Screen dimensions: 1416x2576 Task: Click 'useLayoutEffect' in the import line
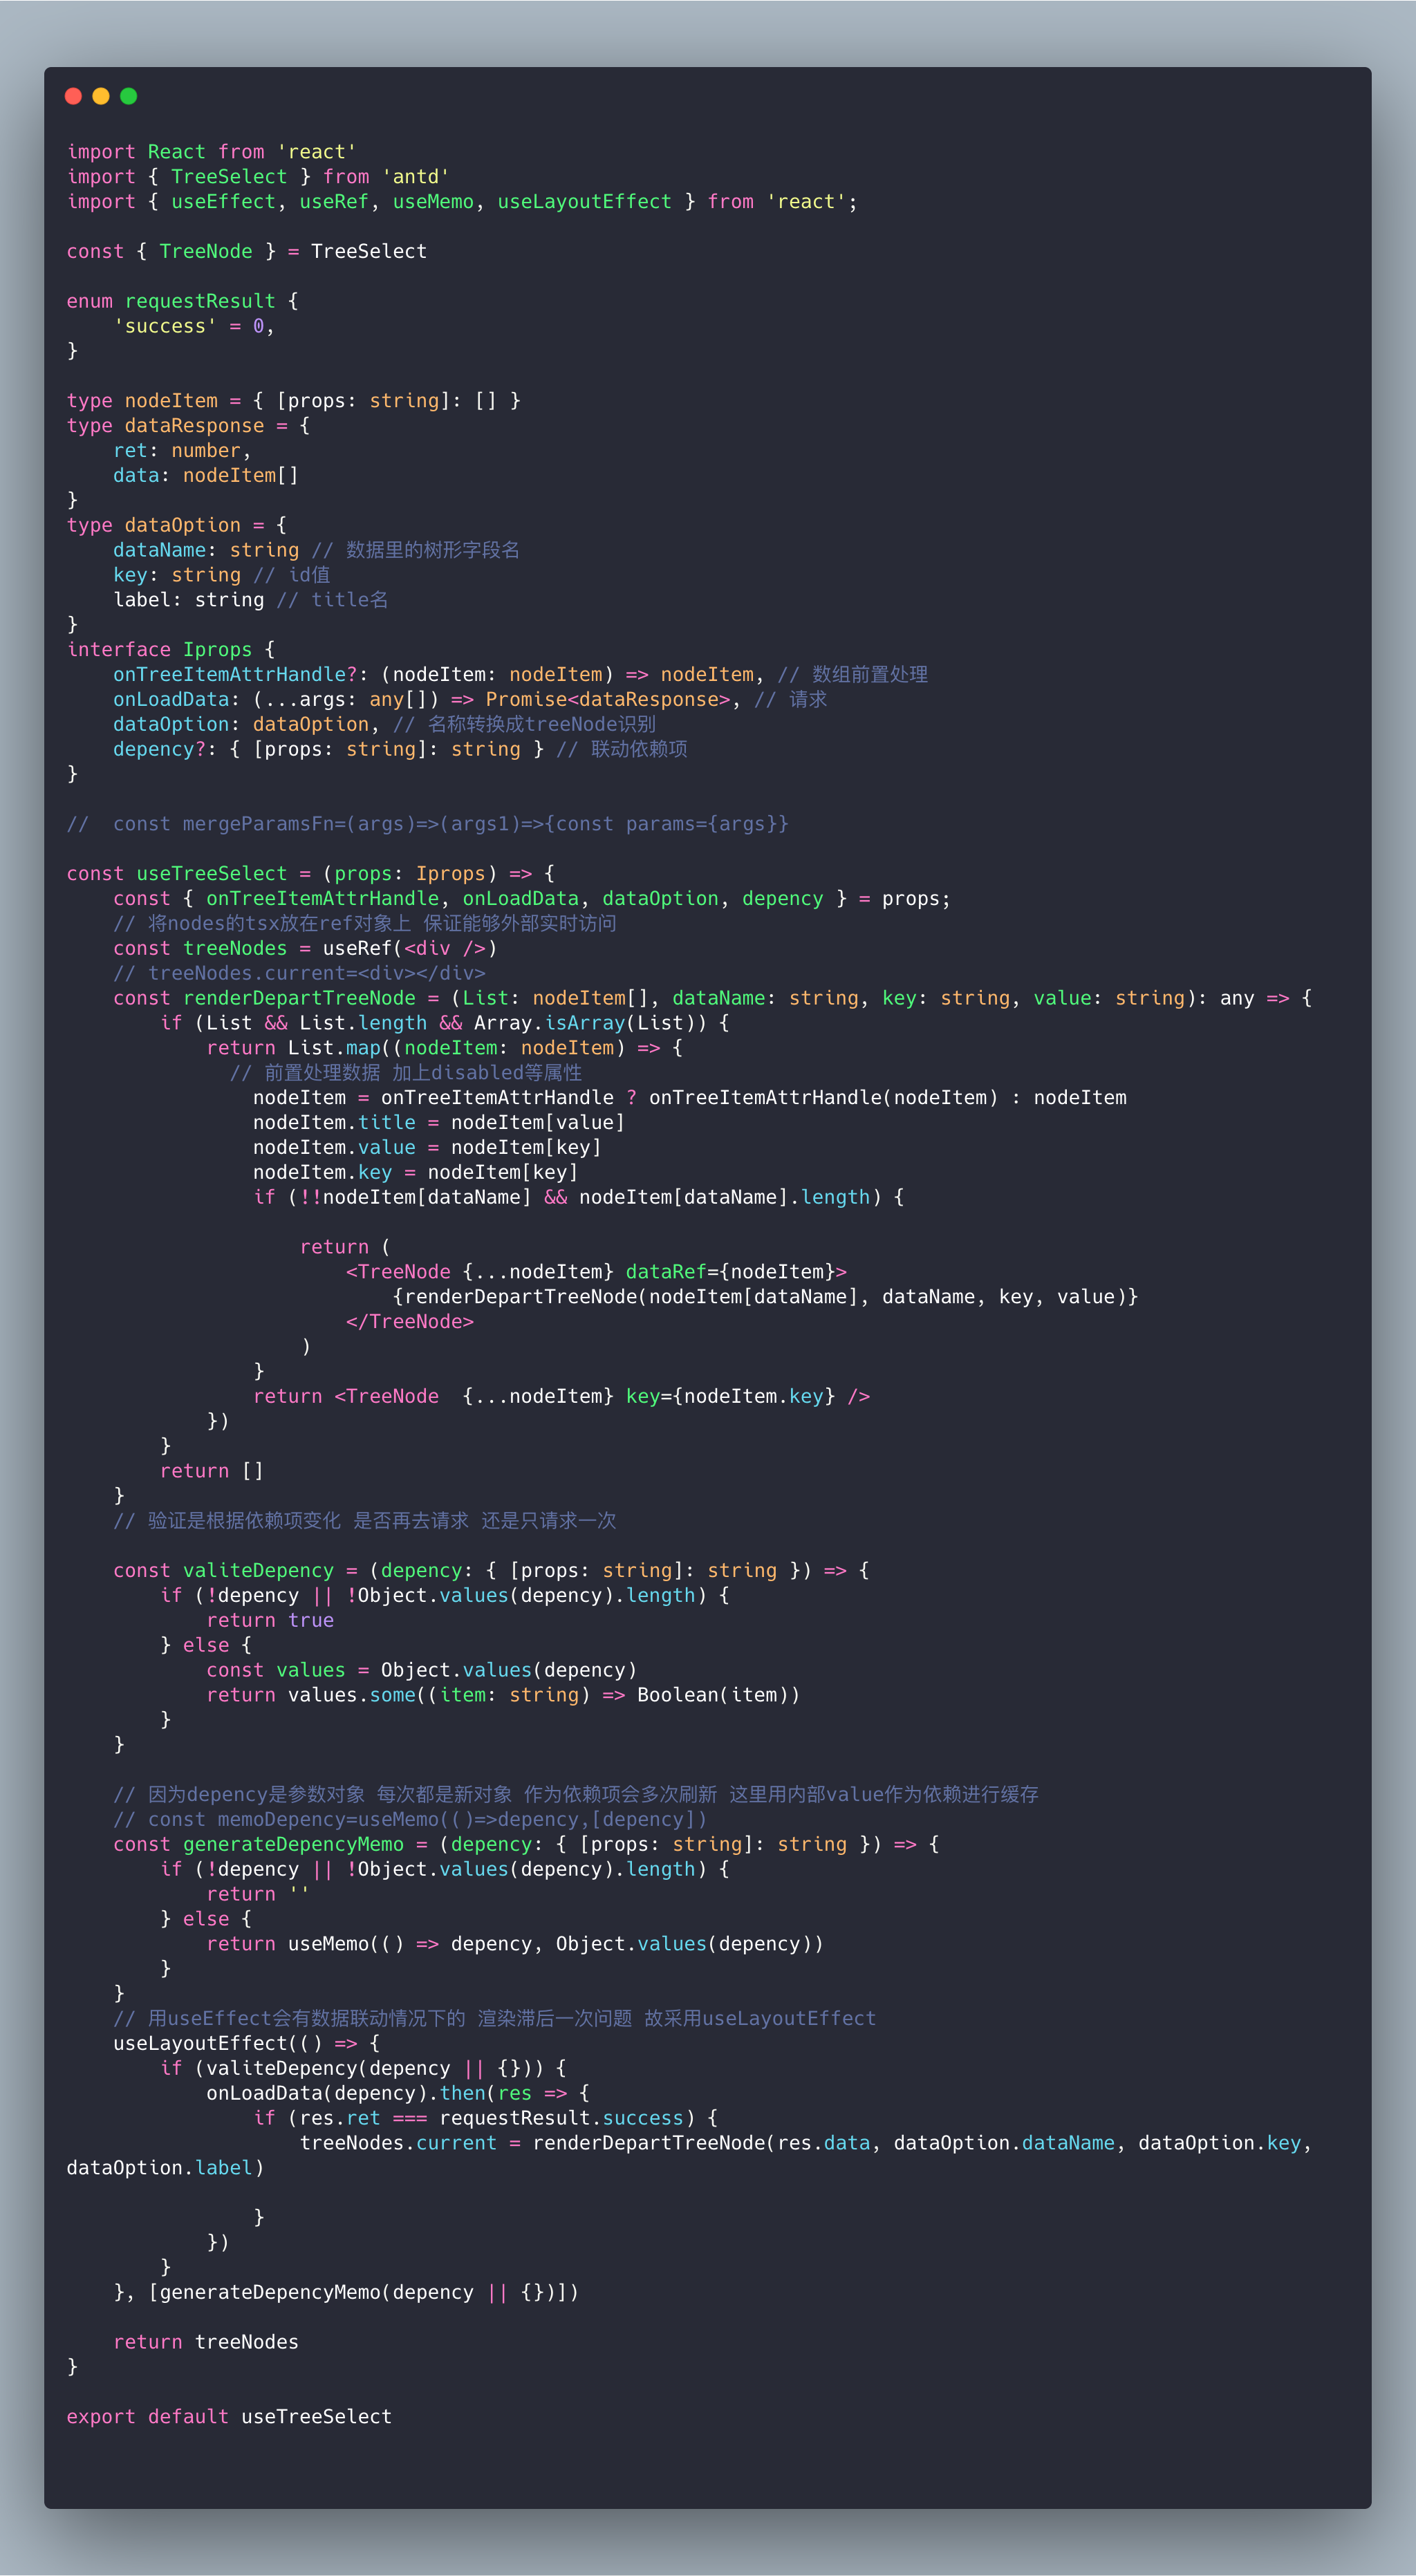584,202
